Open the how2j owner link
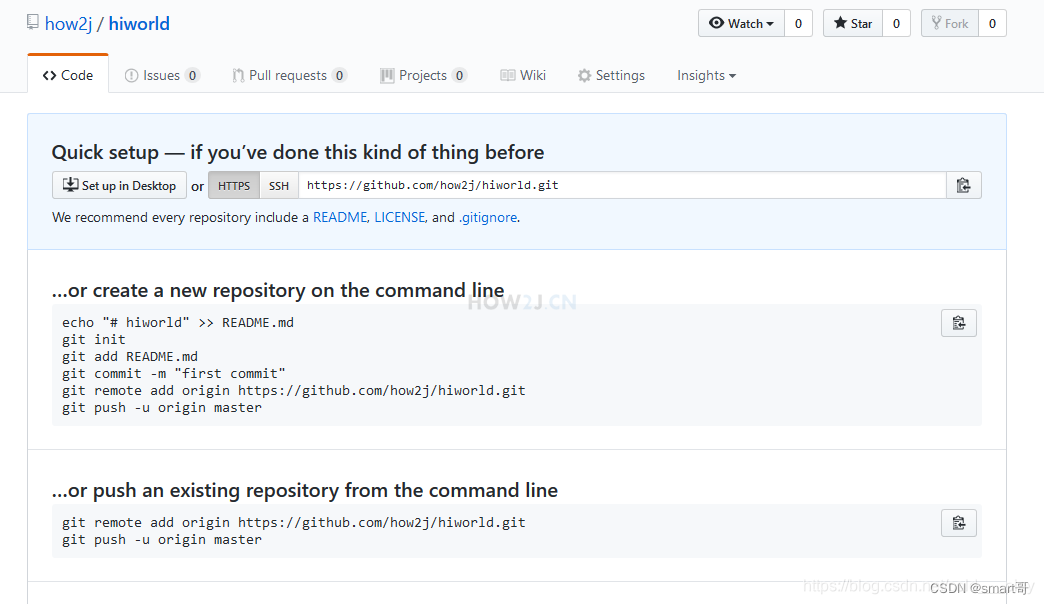 (69, 23)
